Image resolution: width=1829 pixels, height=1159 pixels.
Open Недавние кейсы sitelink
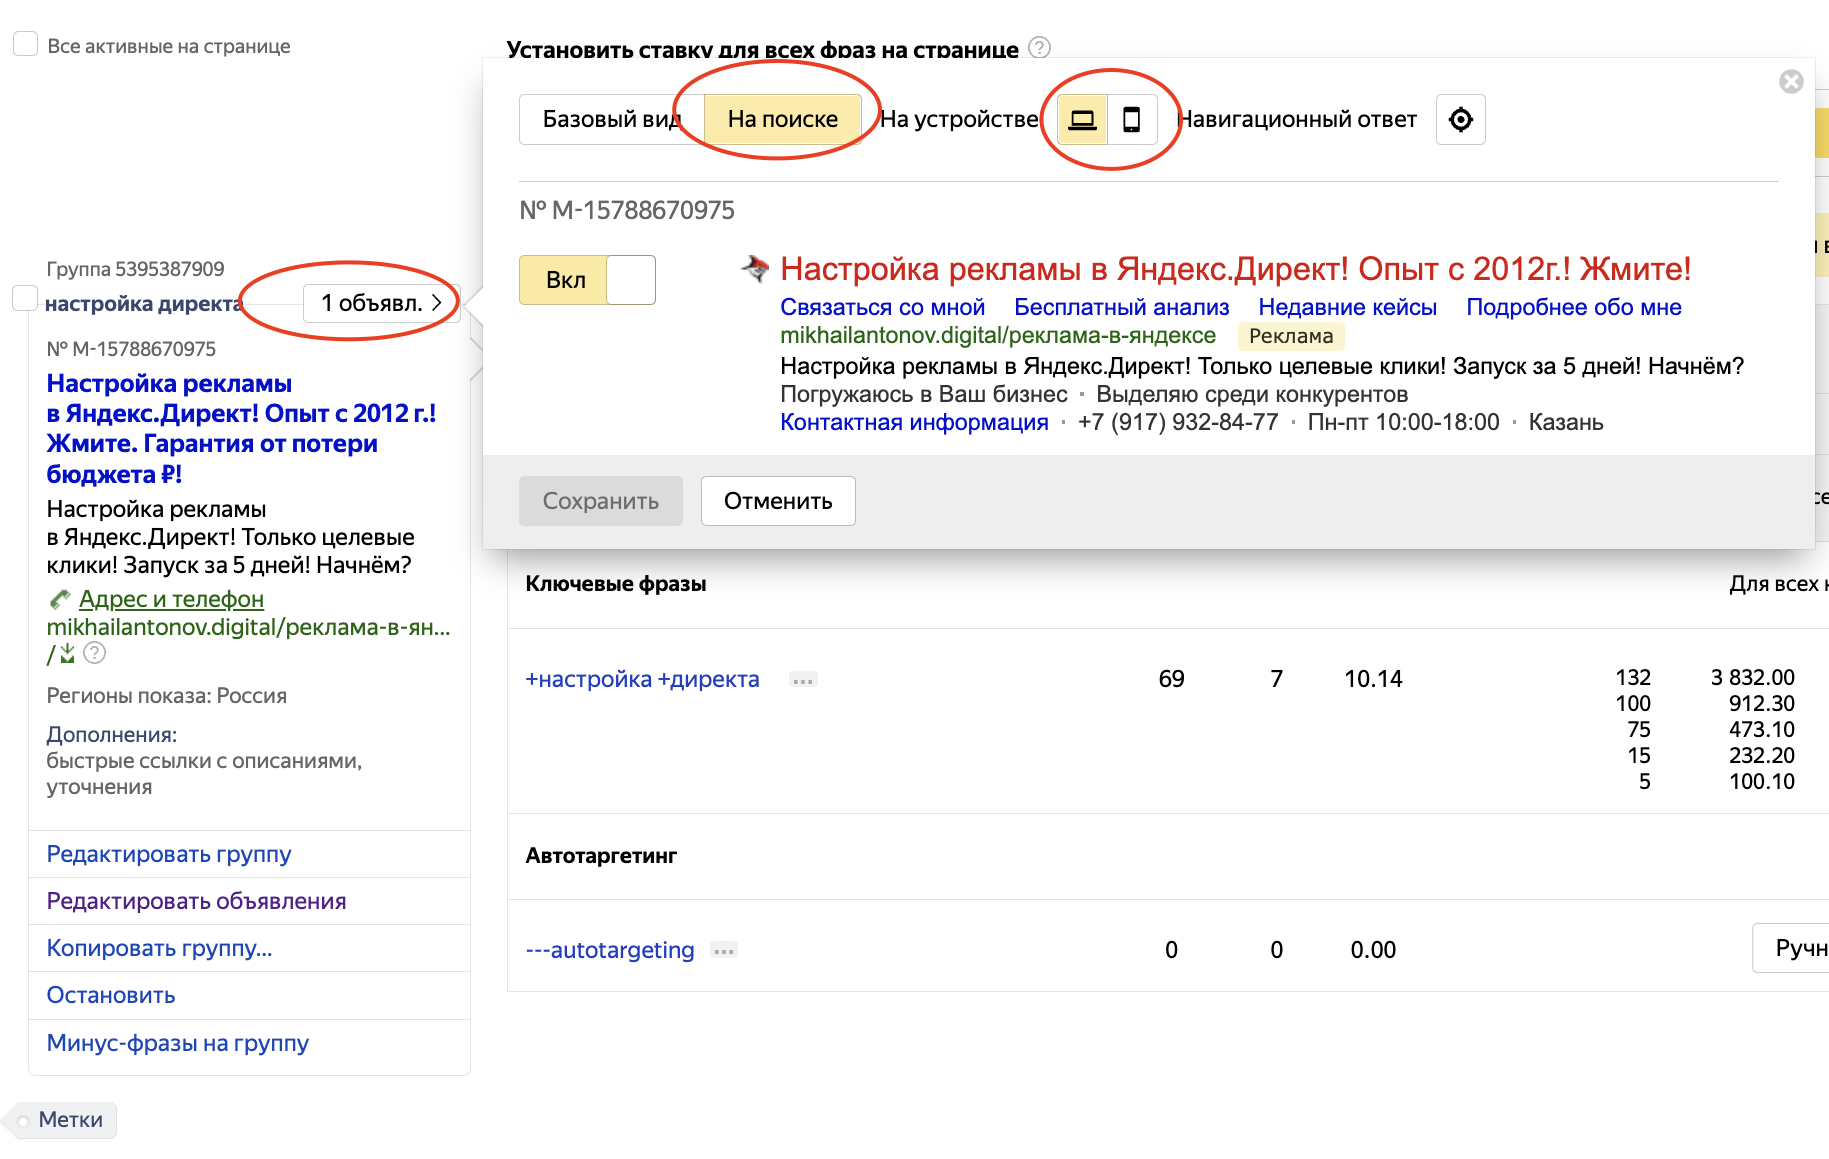[1348, 307]
